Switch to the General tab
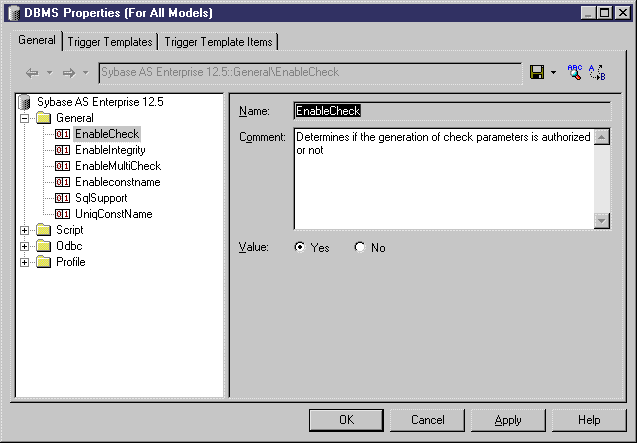 [x=37, y=40]
